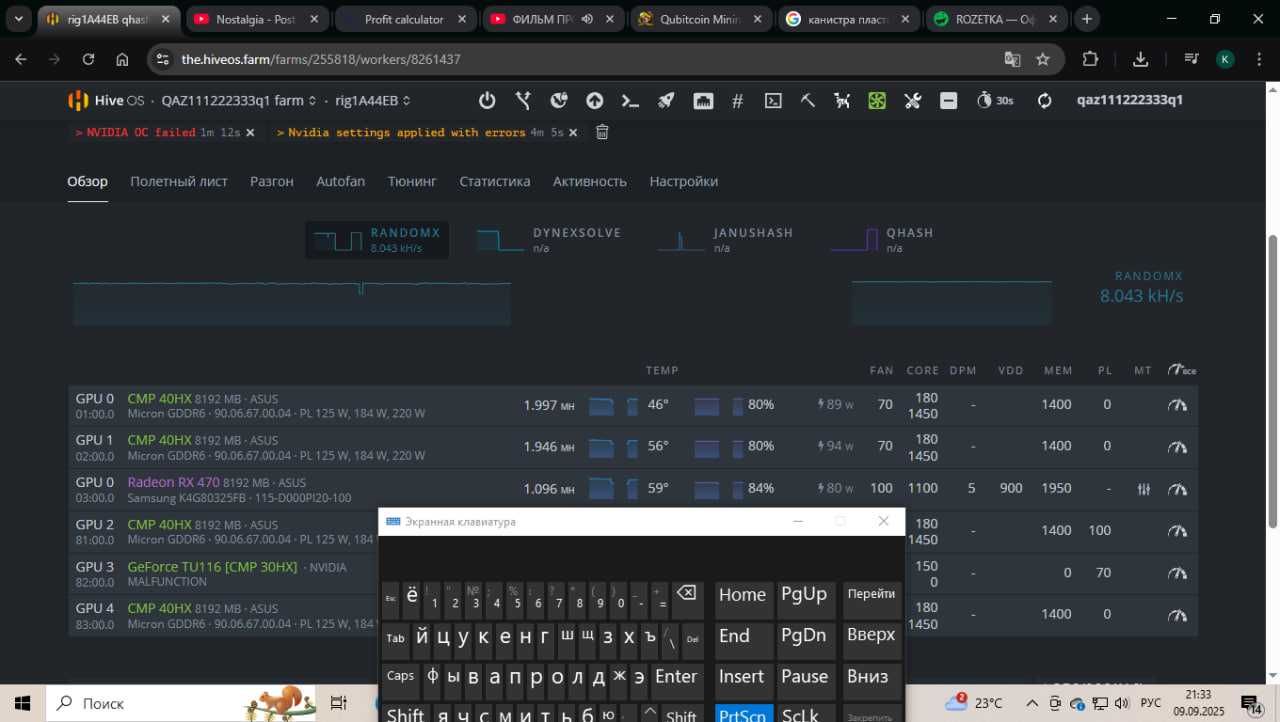Select the QHASH algorithm card
Image resolution: width=1280 pixels, height=722 pixels.
(882, 240)
